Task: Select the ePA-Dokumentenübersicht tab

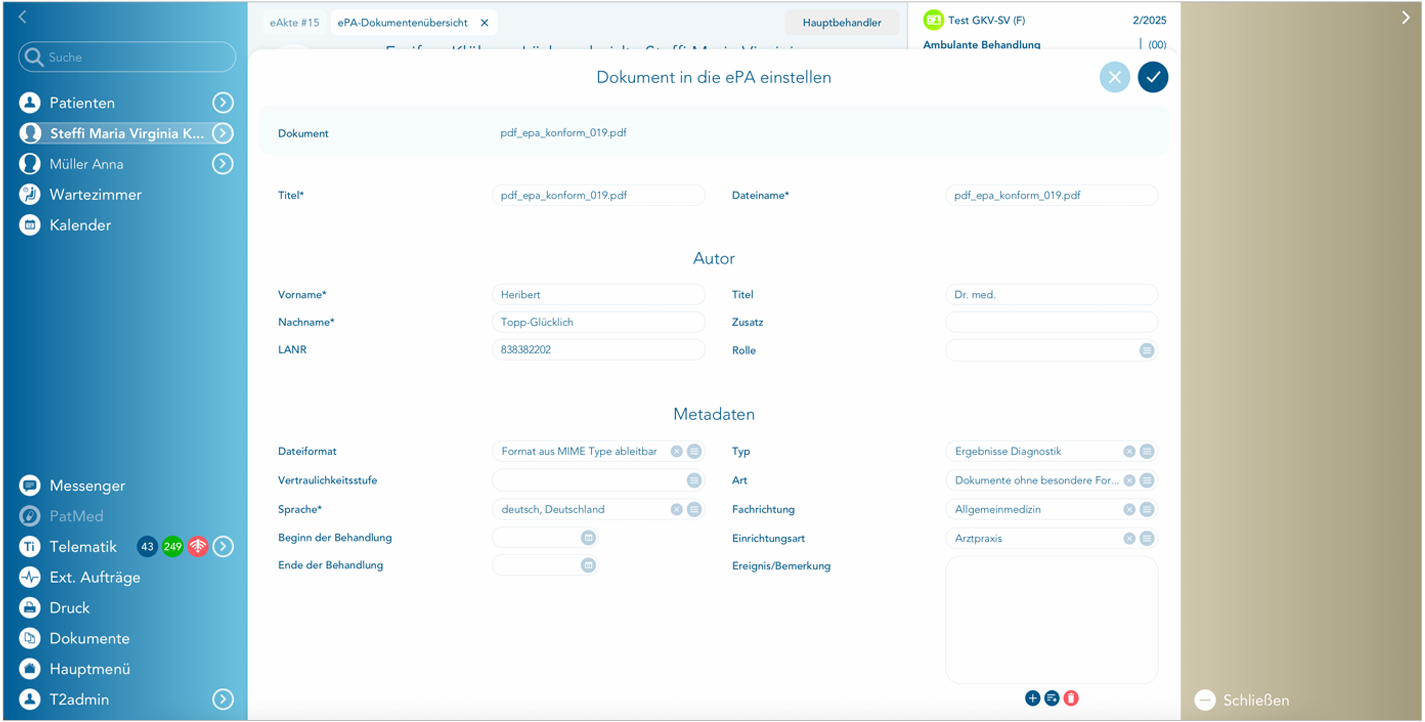Action: 402,22
